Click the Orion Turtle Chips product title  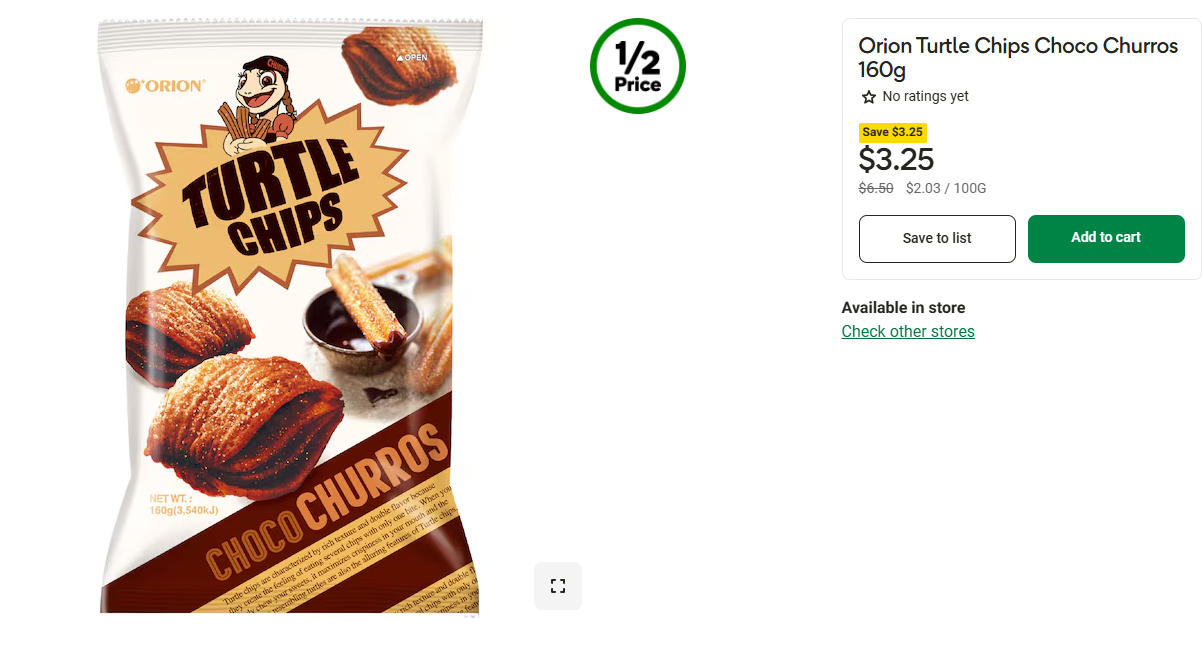tap(1018, 57)
